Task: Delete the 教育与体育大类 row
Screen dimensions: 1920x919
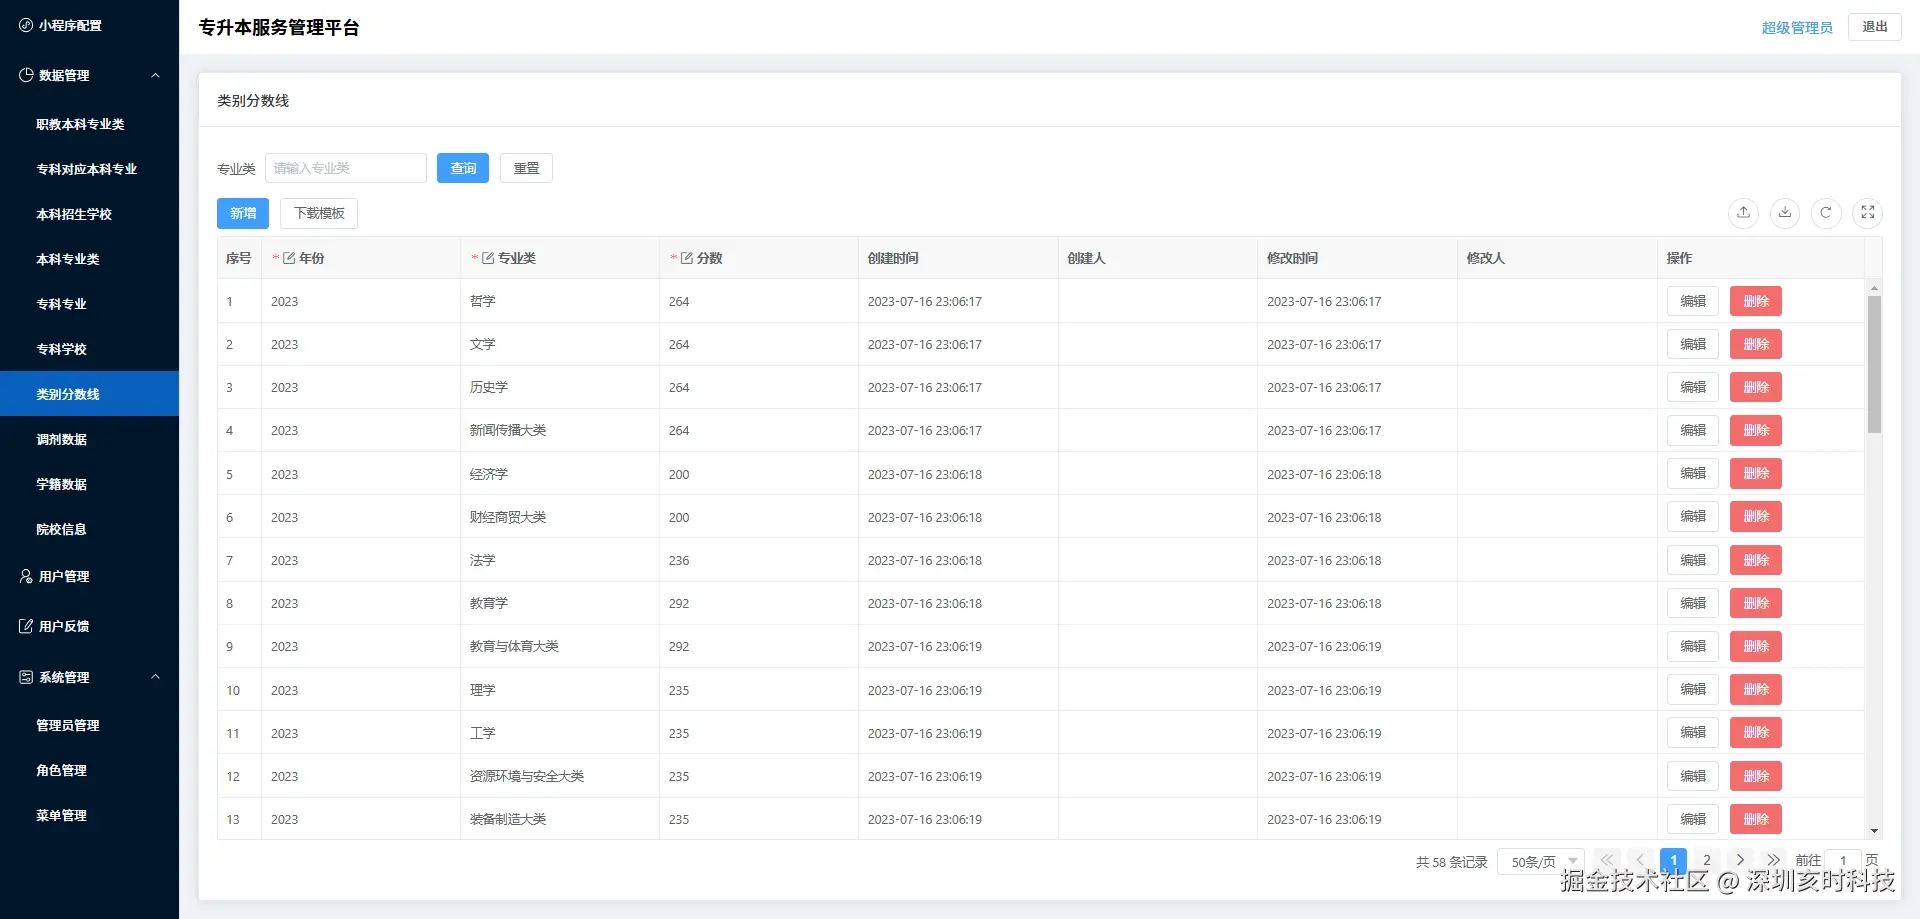Action: click(x=1756, y=646)
